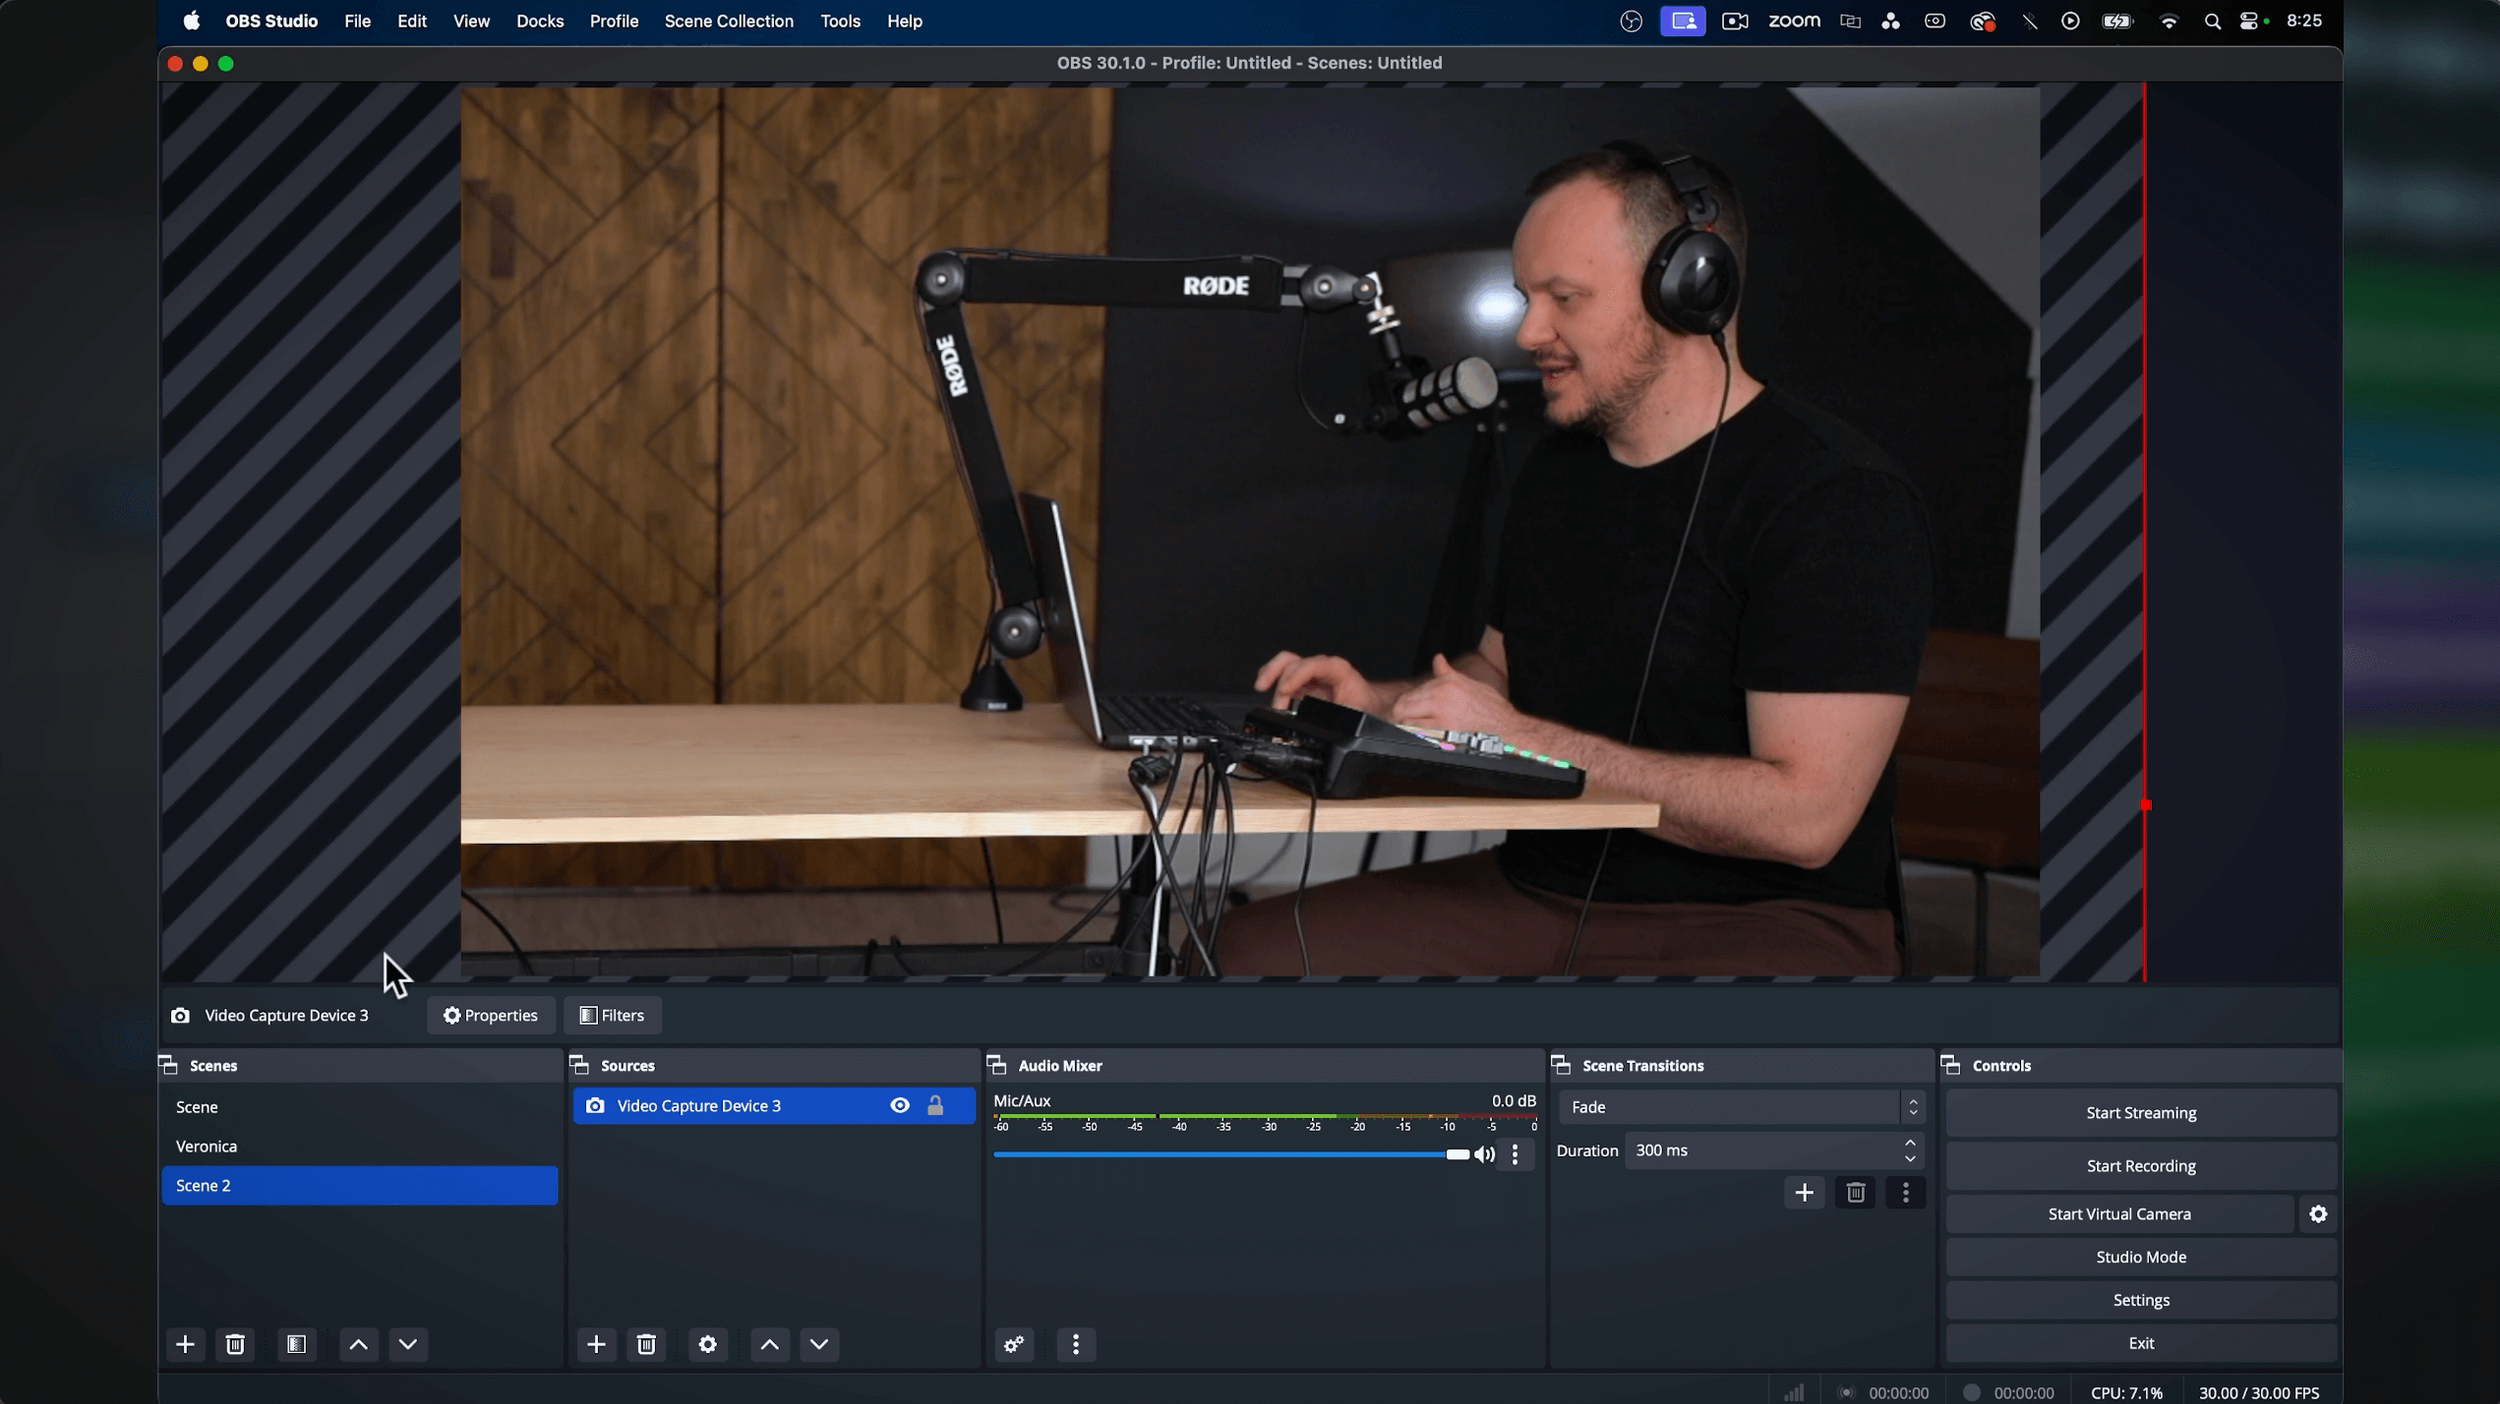Open the Fade transition dropdown
Screen dimensions: 2500x1404
click(1741, 1107)
